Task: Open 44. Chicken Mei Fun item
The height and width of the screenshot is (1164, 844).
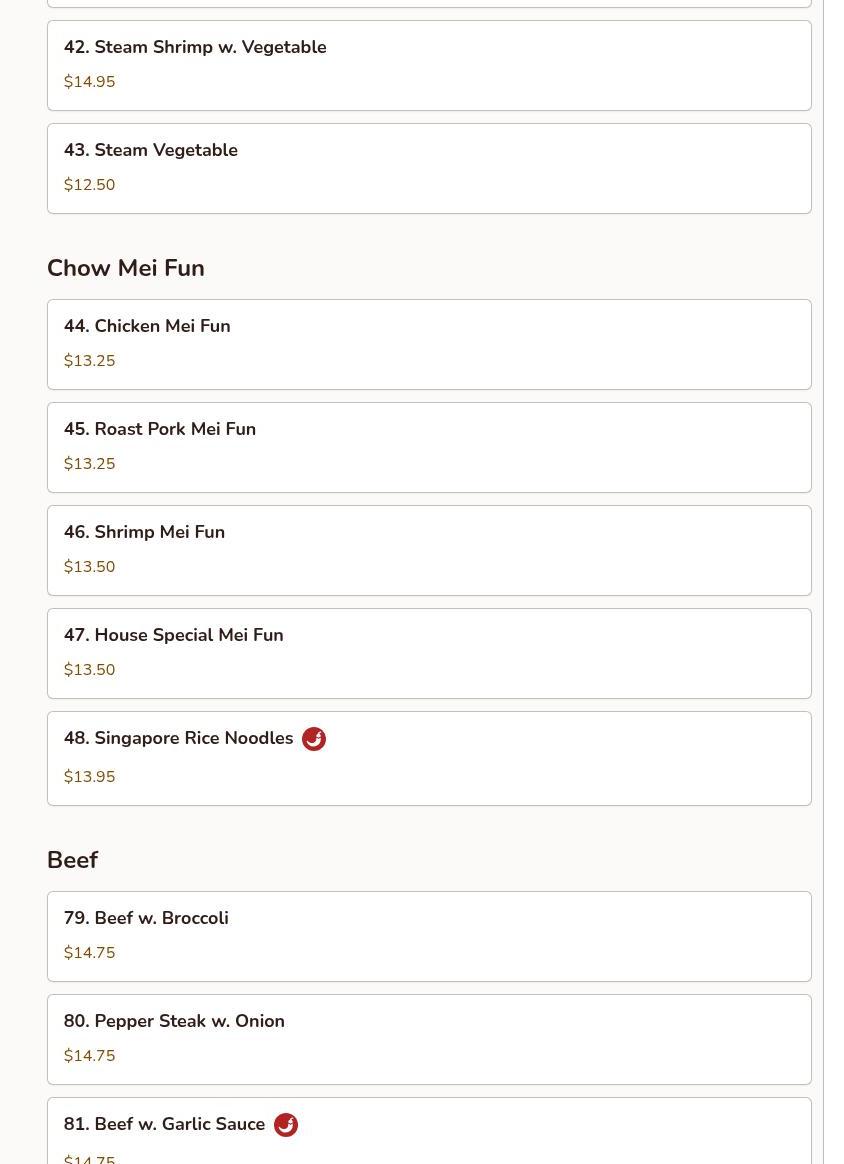Action: point(429,344)
